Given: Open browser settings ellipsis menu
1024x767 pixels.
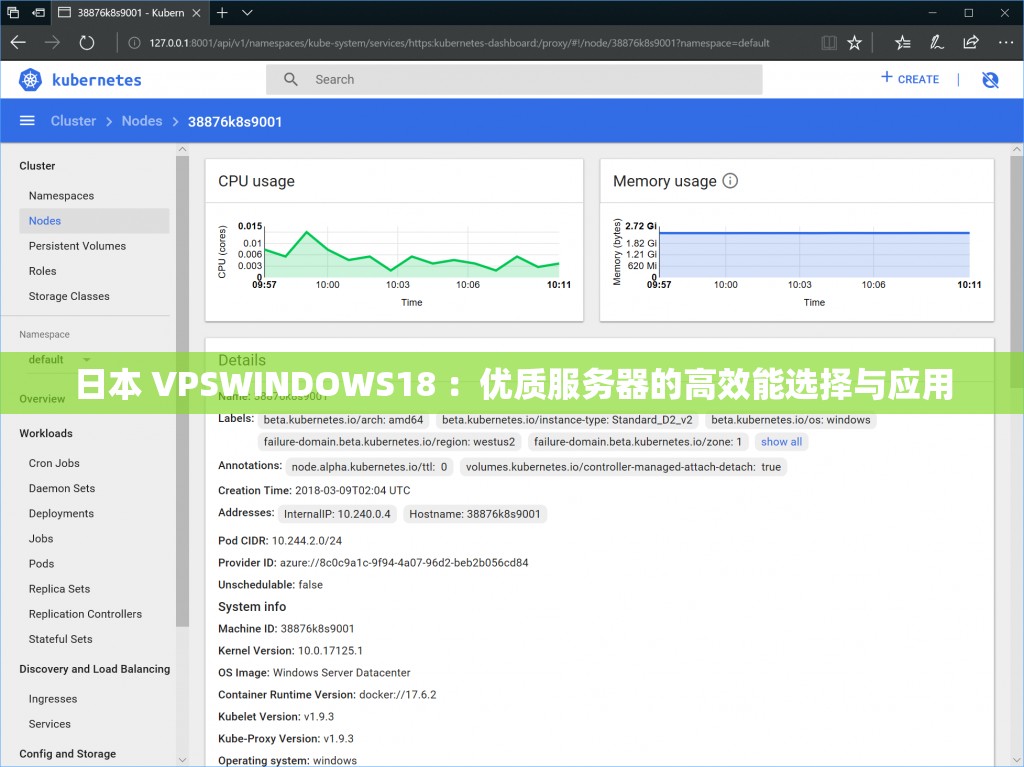Looking at the screenshot, I should tap(1006, 43).
